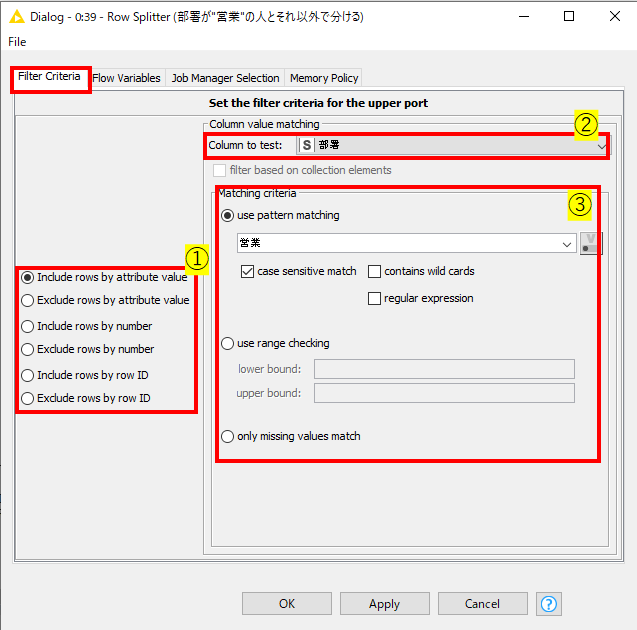Screen dimensions: 637x630
Task: Switch to Memory Policy tab
Action: (324, 78)
